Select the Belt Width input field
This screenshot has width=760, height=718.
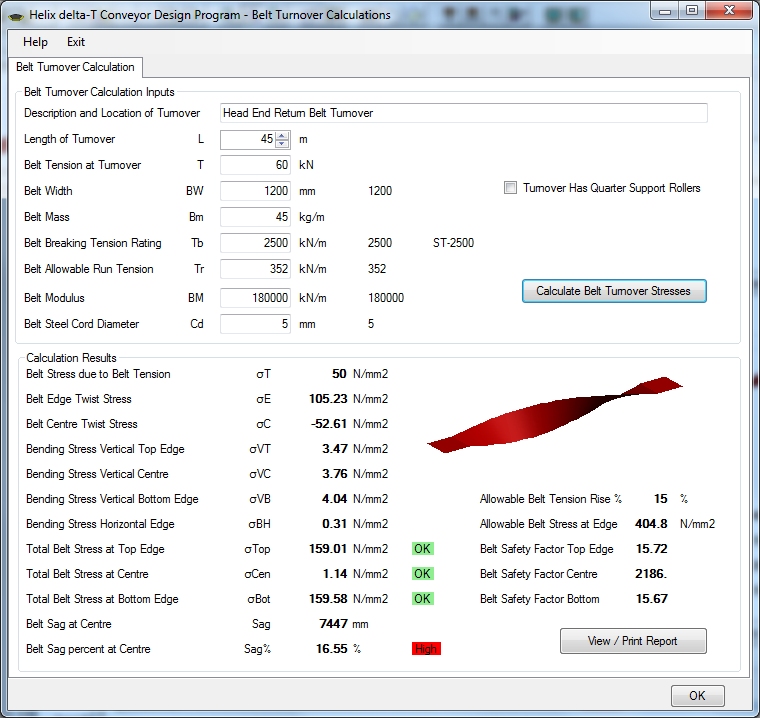(x=255, y=191)
